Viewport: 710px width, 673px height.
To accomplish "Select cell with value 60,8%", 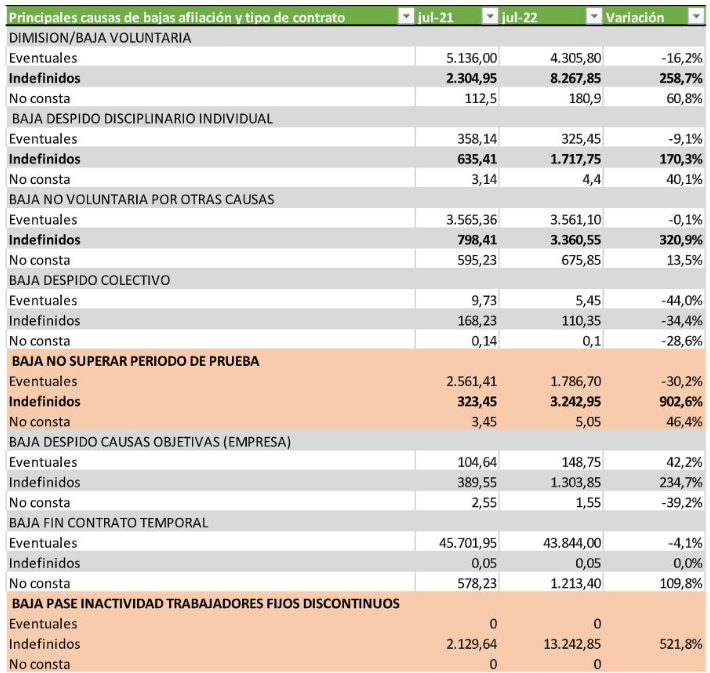I will pyautogui.click(x=654, y=98).
